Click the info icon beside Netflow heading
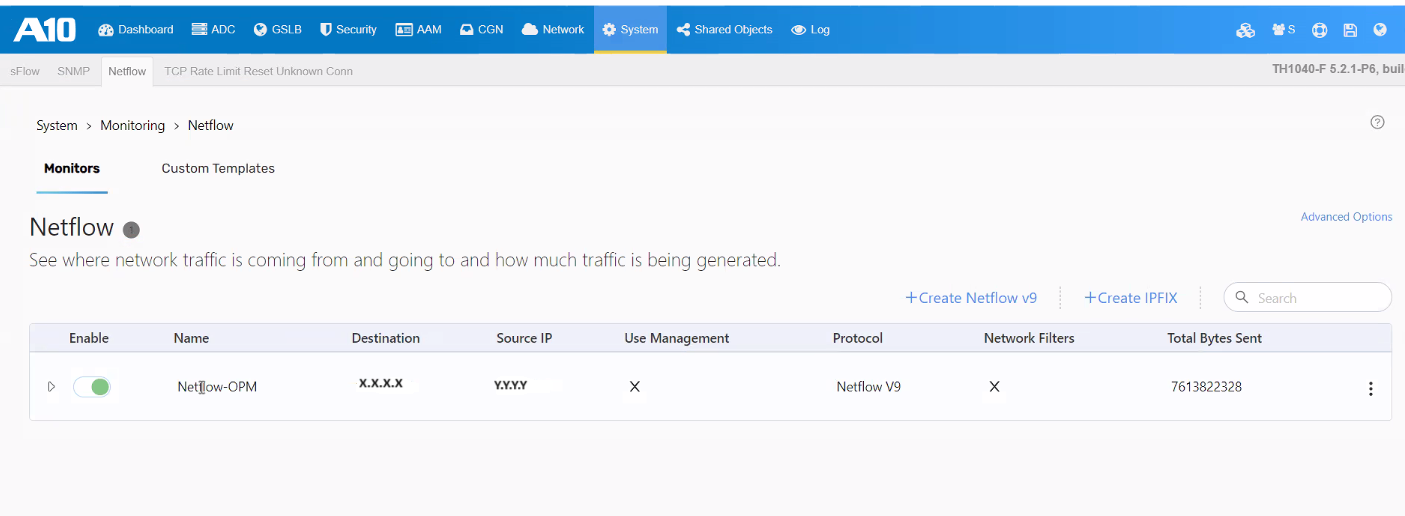The height and width of the screenshot is (516, 1405). (131, 230)
